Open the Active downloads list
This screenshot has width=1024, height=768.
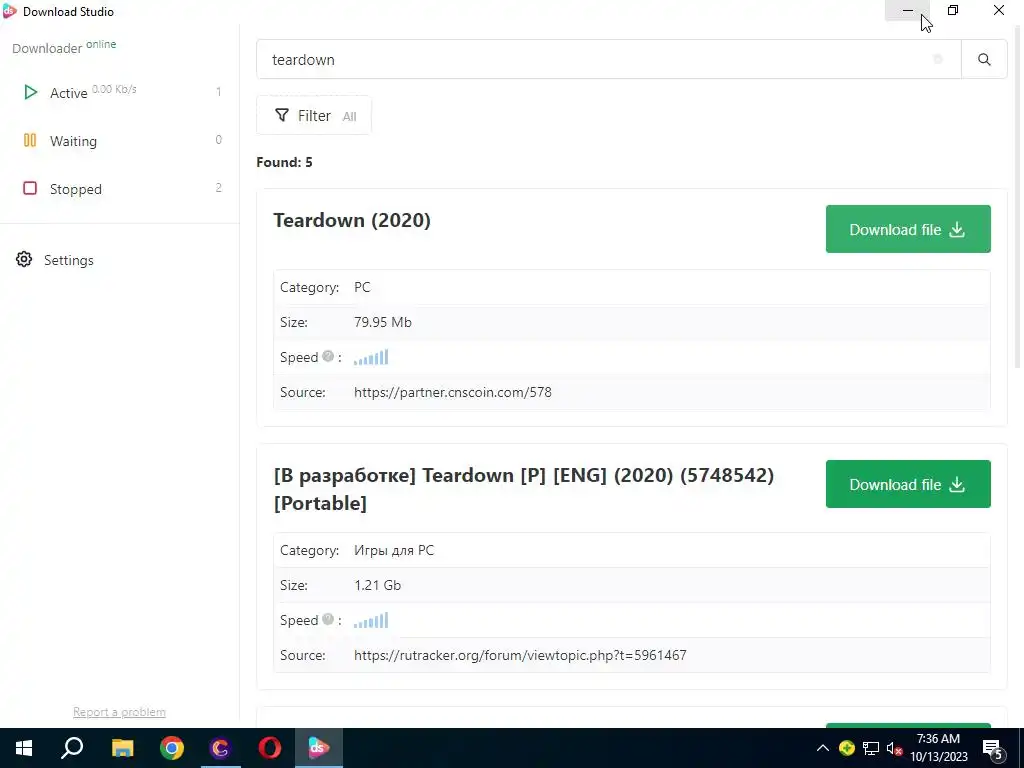[120, 93]
